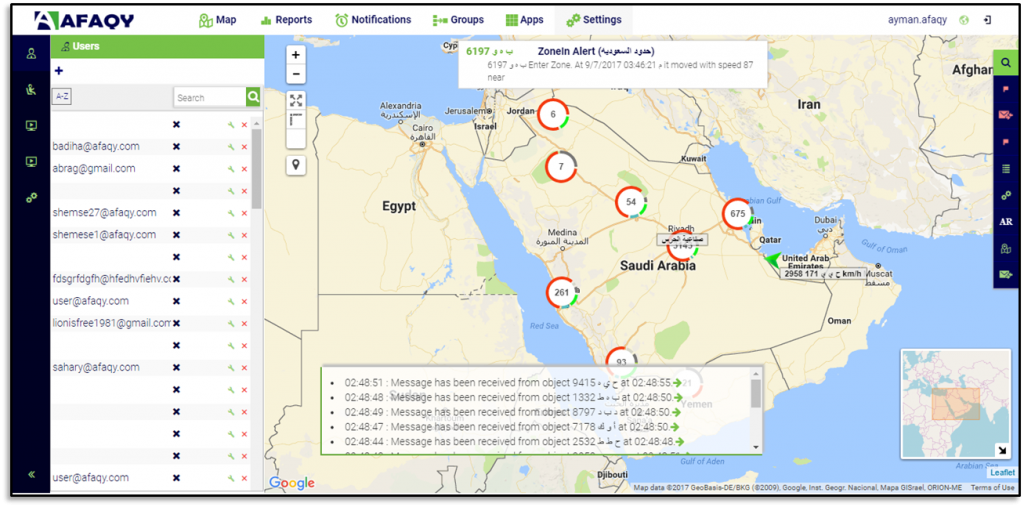Open the gears settings icon in left sidebar

click(31, 197)
